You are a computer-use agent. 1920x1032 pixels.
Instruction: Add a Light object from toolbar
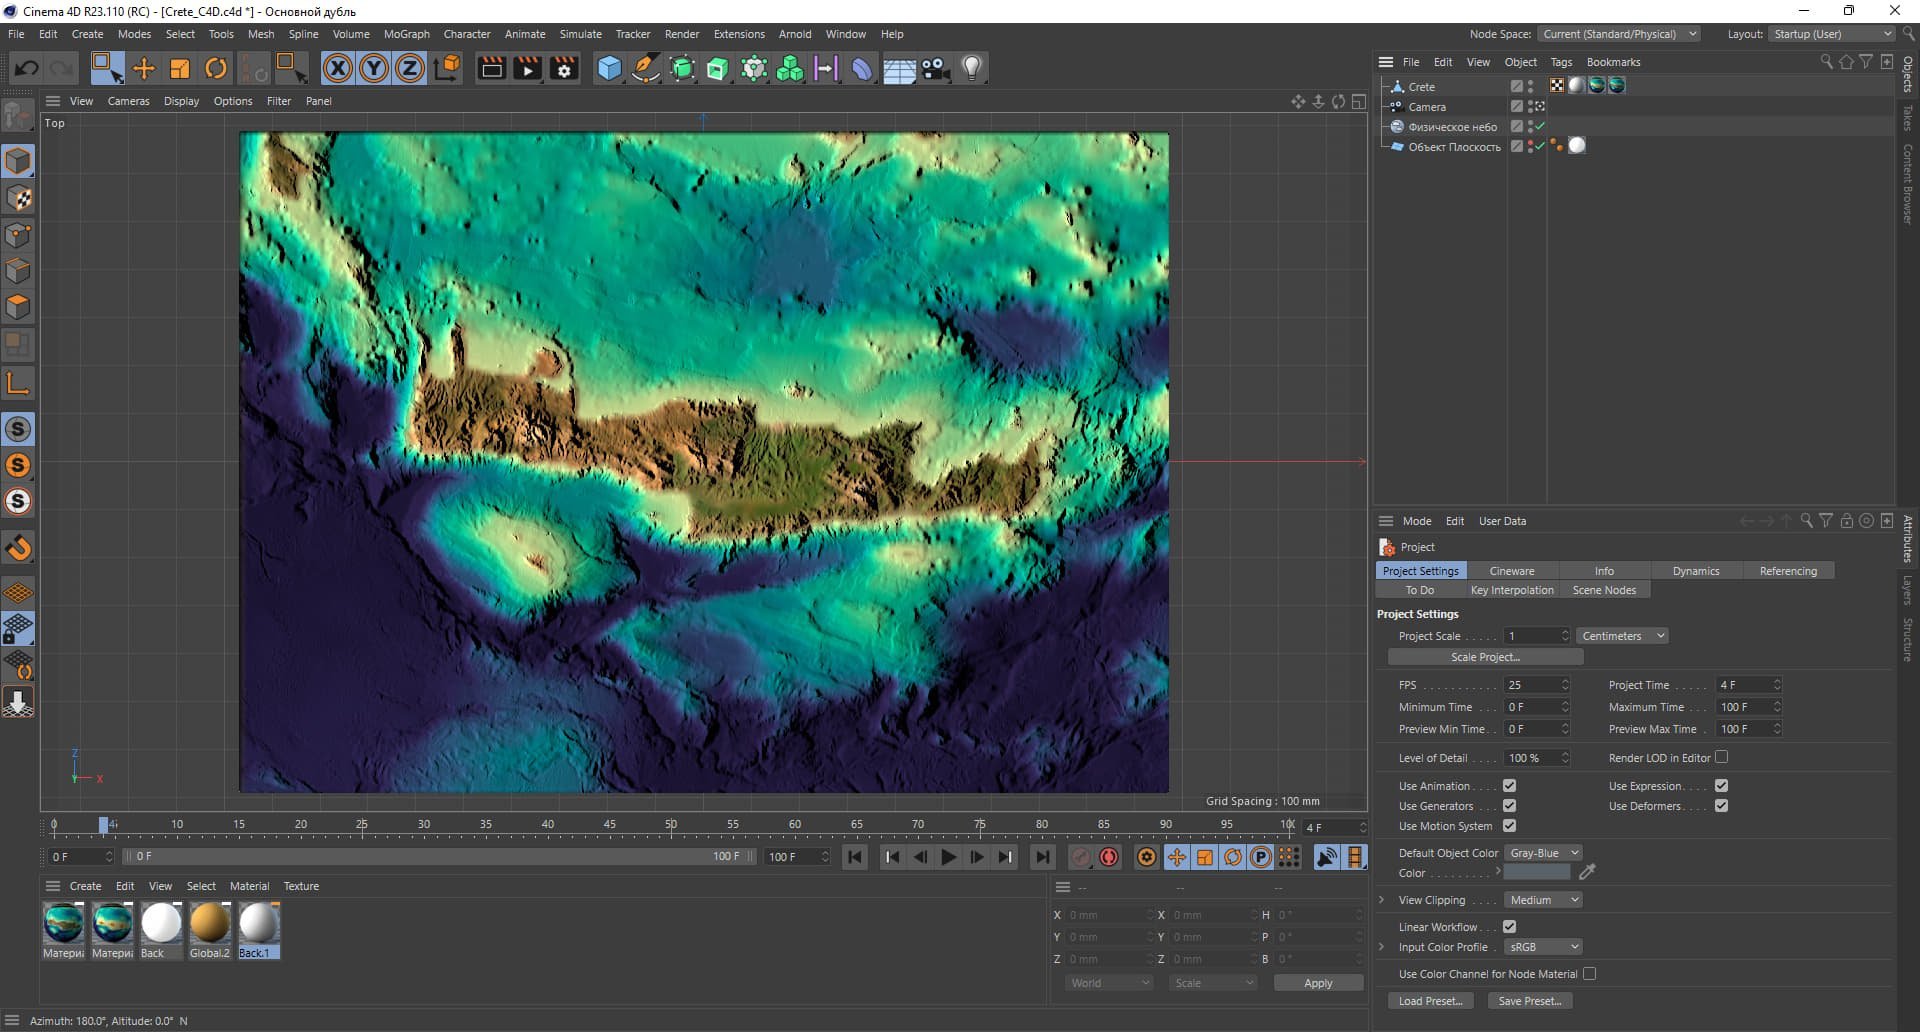[x=972, y=68]
